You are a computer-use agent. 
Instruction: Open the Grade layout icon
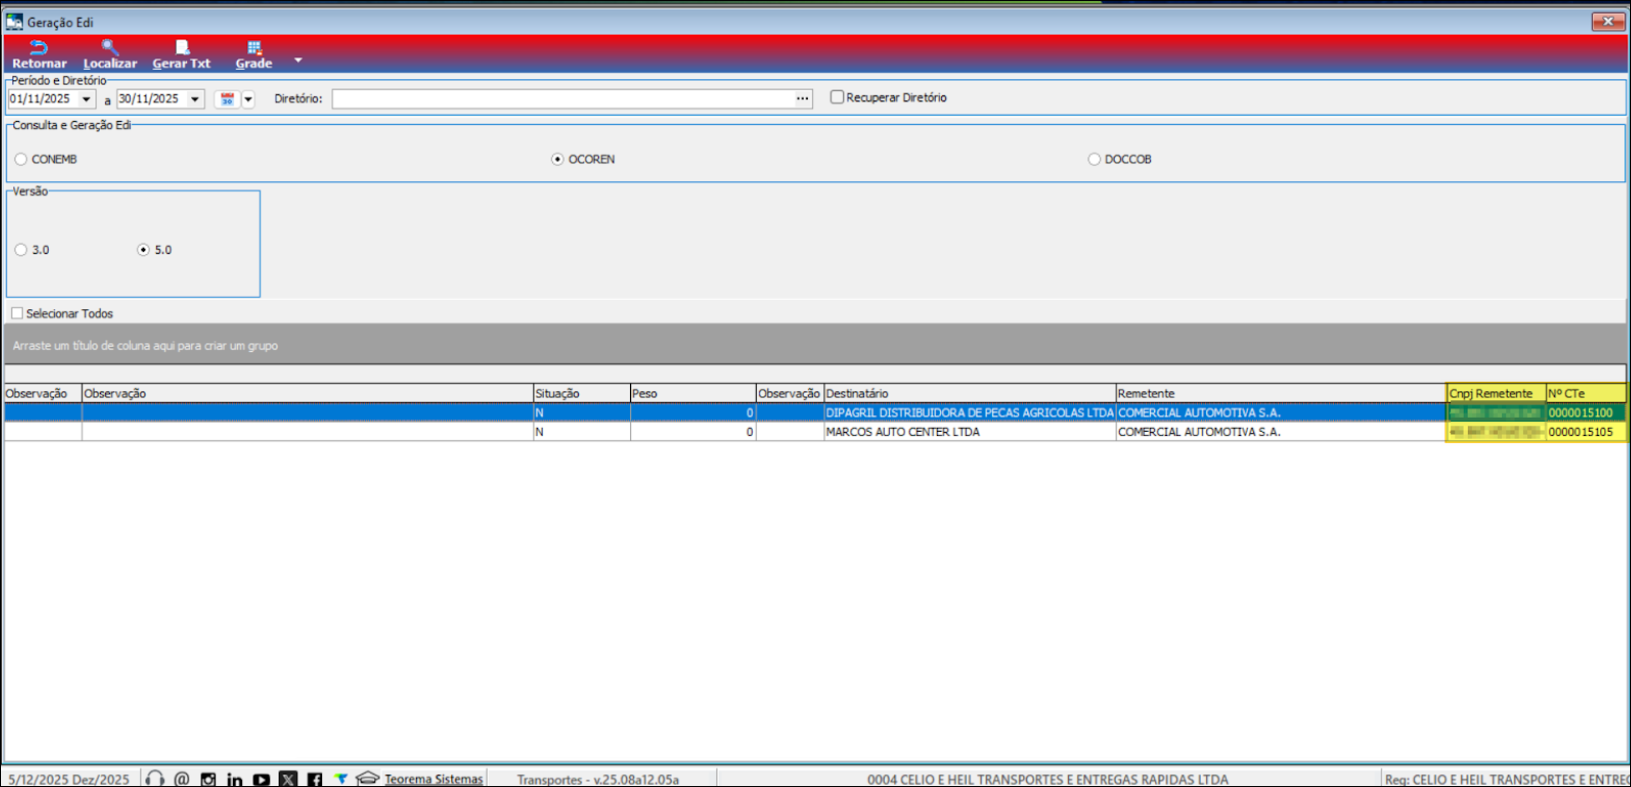click(254, 48)
